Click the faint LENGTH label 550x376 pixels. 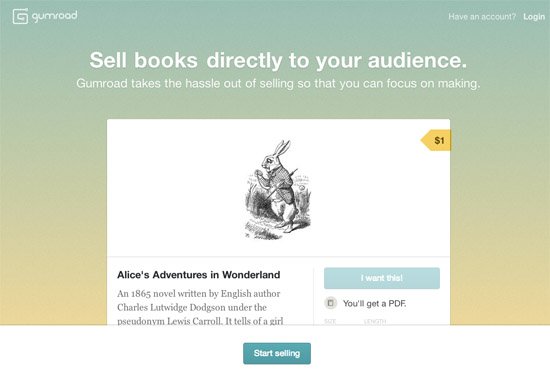pyautogui.click(x=375, y=321)
